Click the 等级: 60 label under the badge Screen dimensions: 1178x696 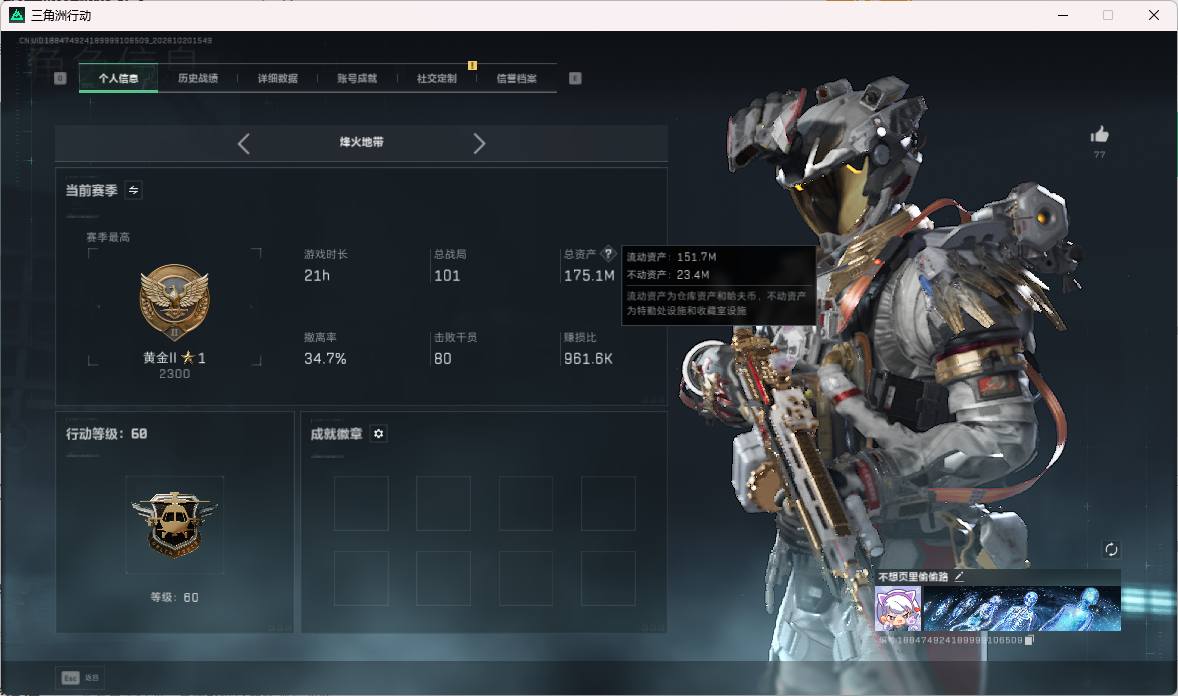point(174,598)
